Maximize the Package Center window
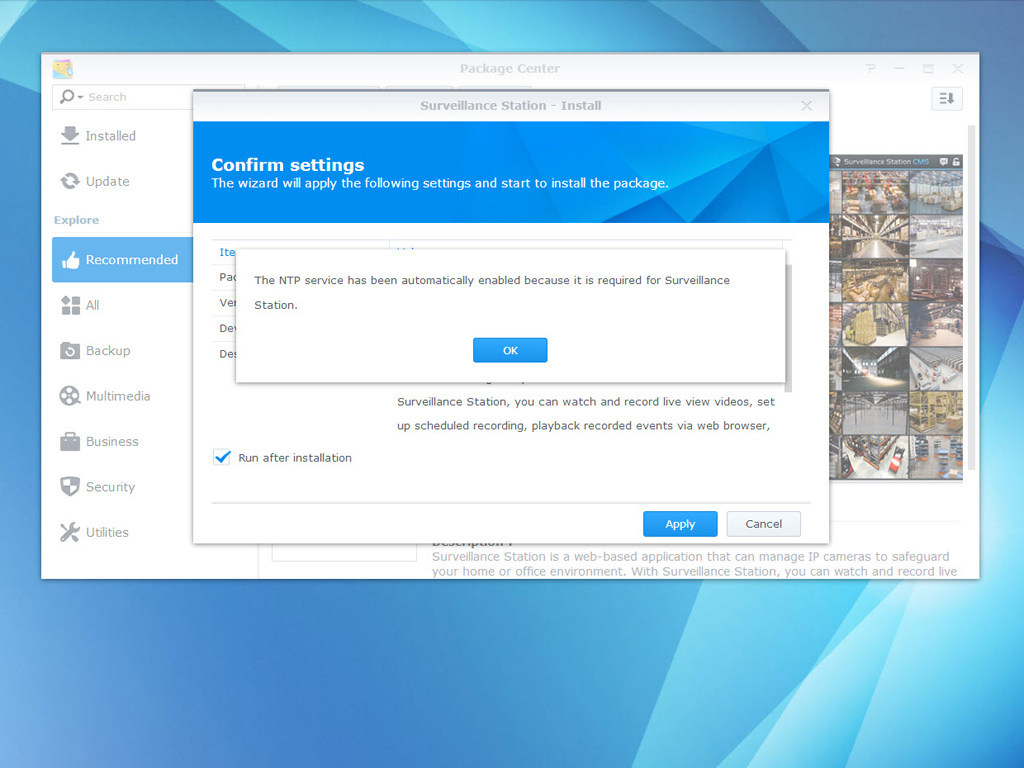 [928, 69]
